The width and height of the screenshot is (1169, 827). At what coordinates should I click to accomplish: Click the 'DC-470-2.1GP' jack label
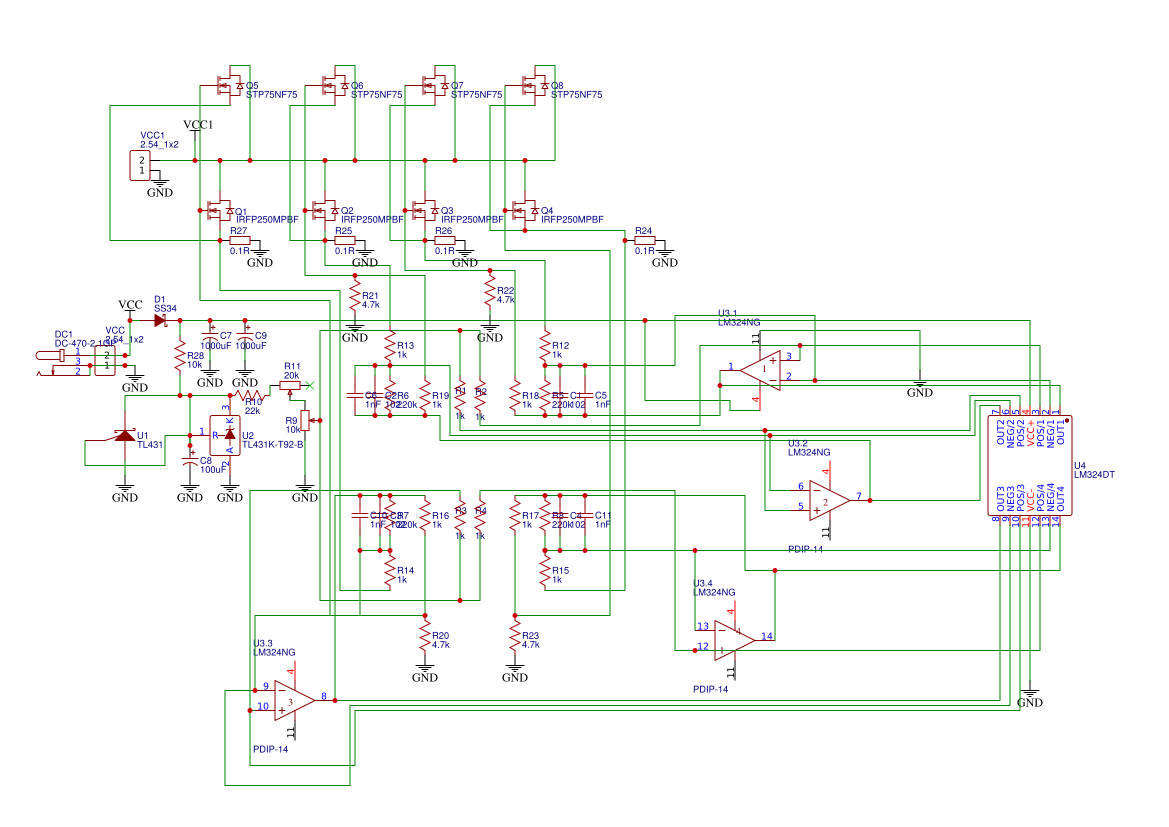point(85,344)
